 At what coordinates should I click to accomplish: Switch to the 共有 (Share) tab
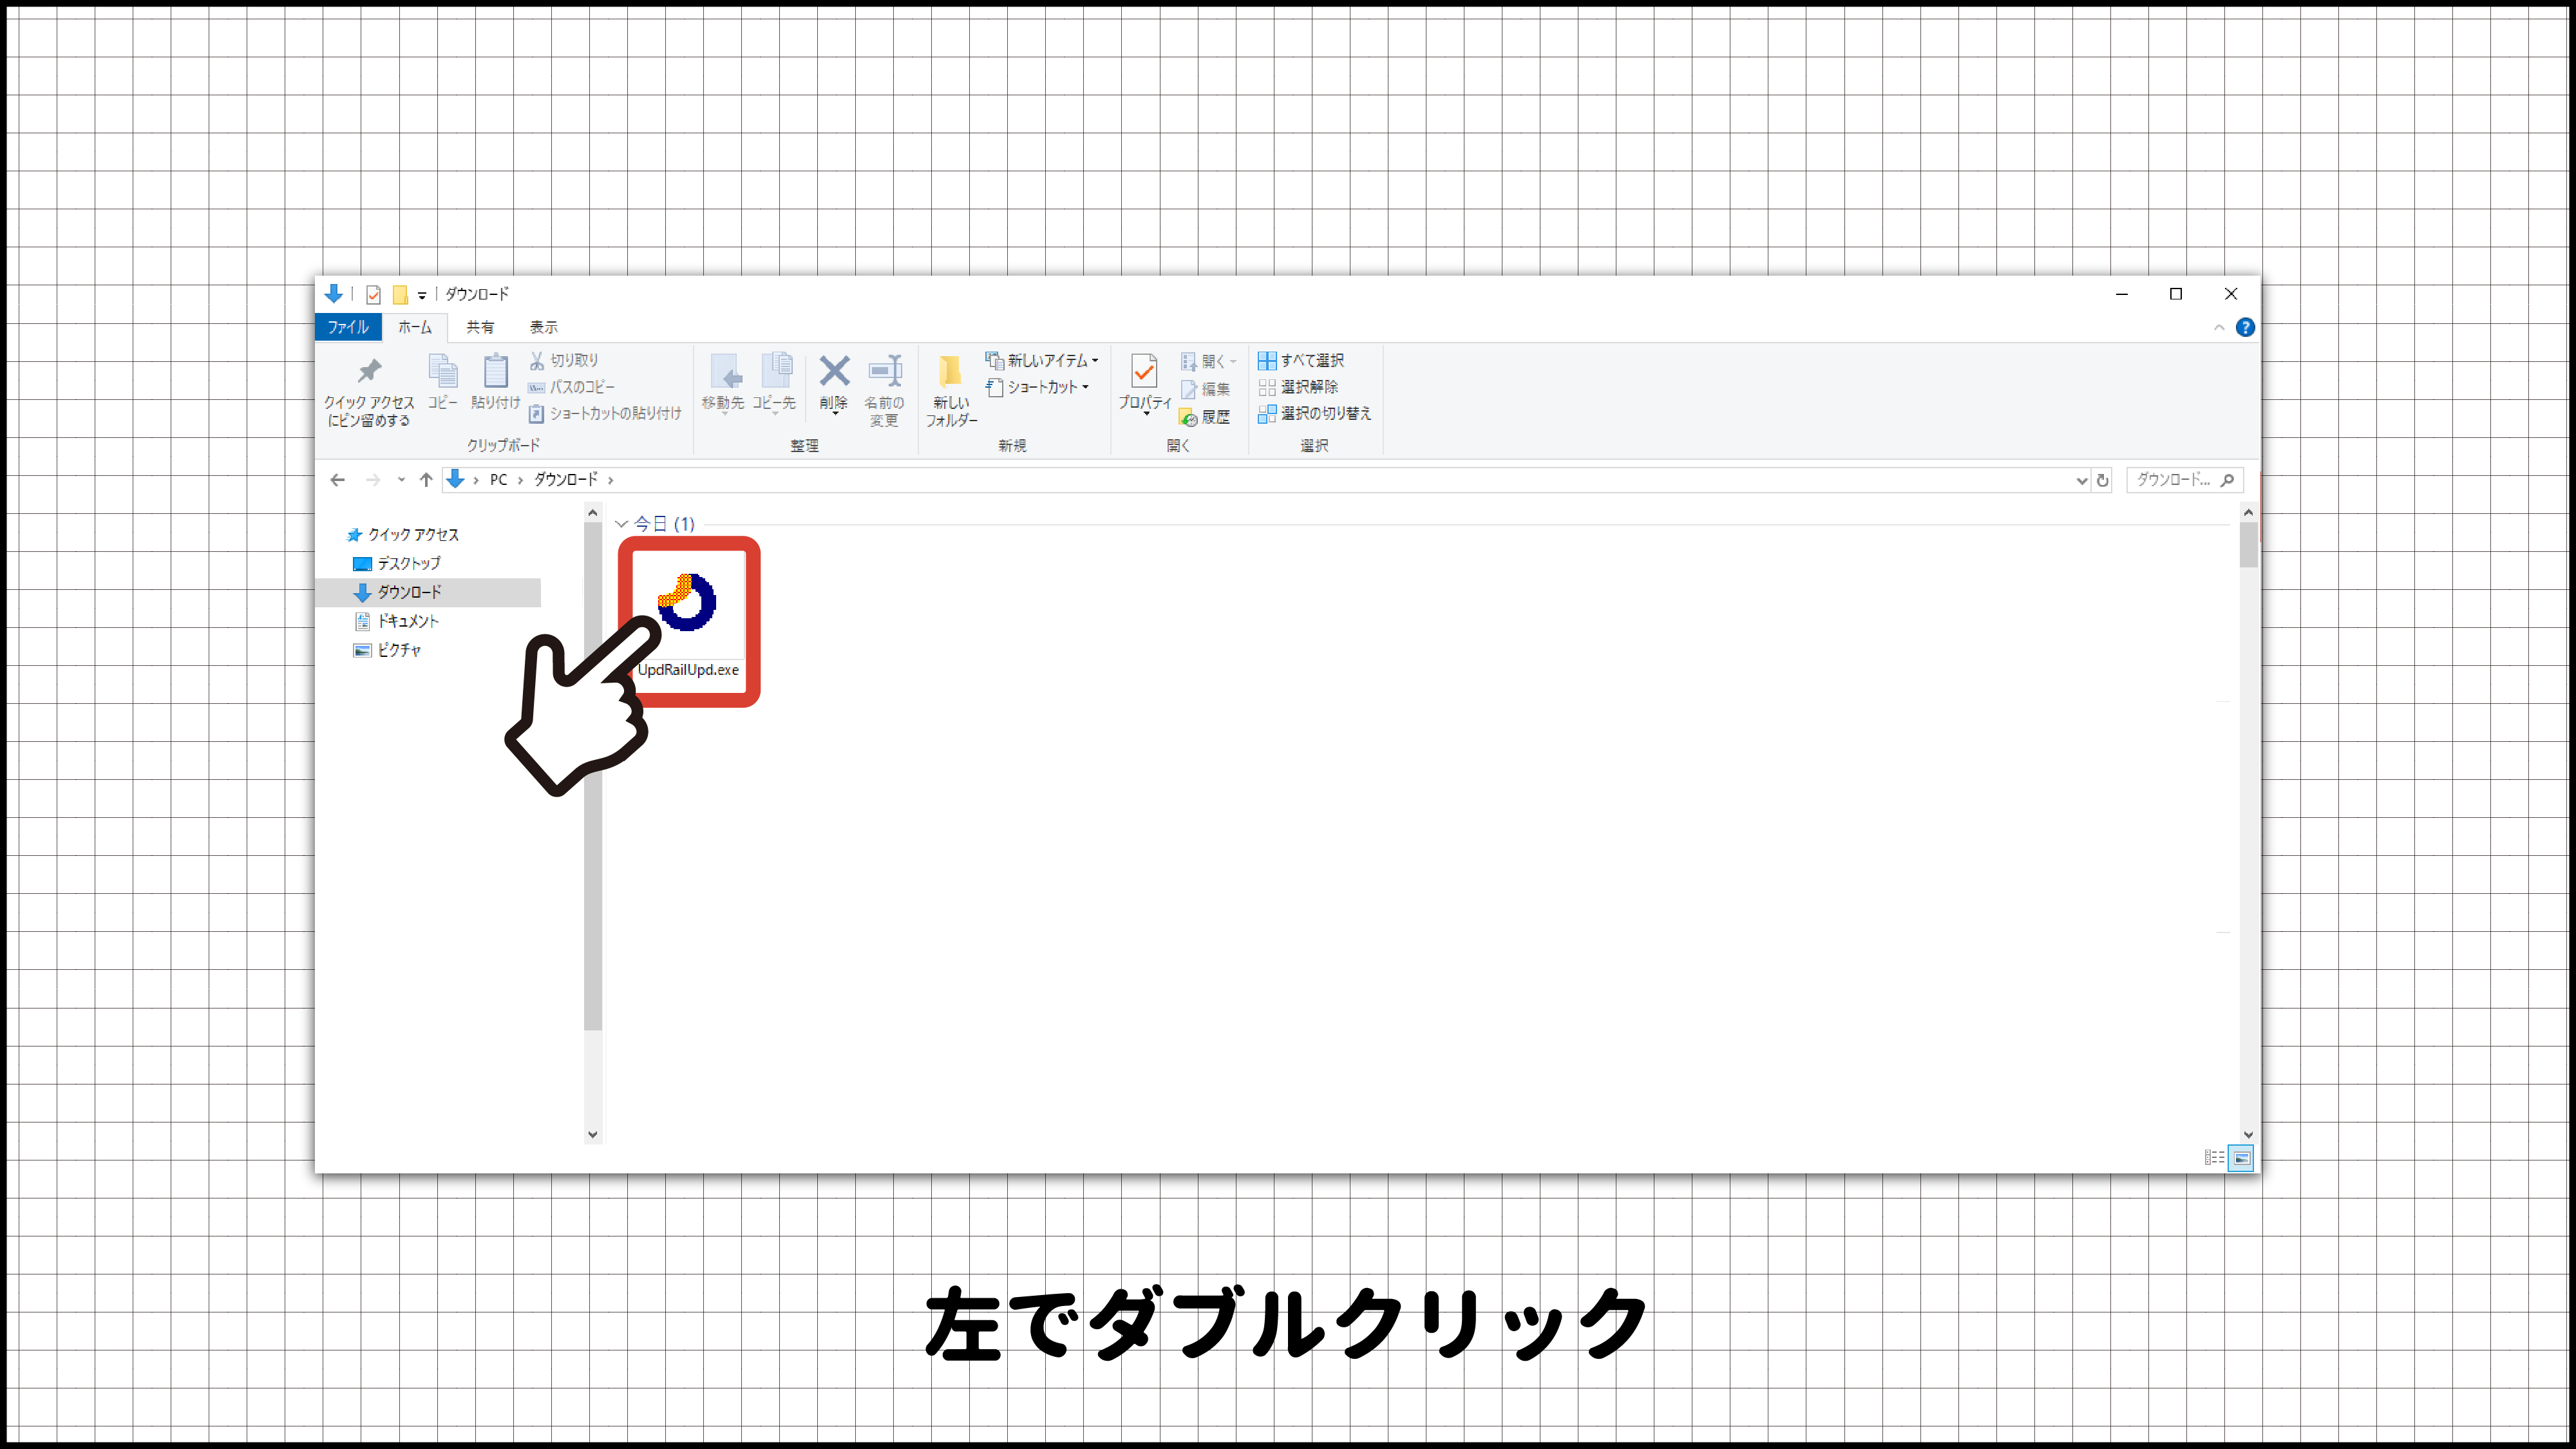[x=481, y=327]
